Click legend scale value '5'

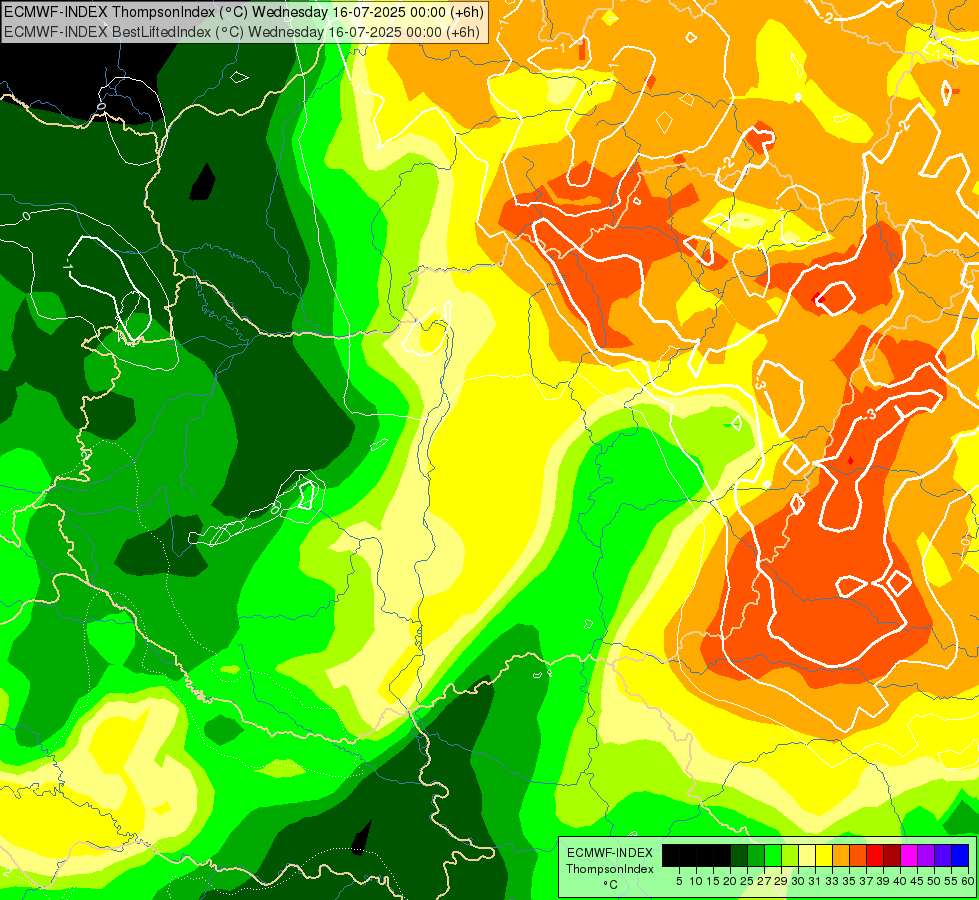[x=679, y=881]
